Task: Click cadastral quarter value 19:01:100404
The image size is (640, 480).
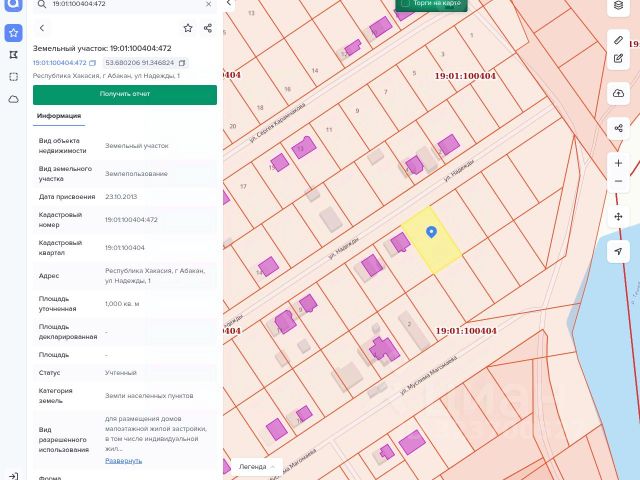Action: coord(124,248)
